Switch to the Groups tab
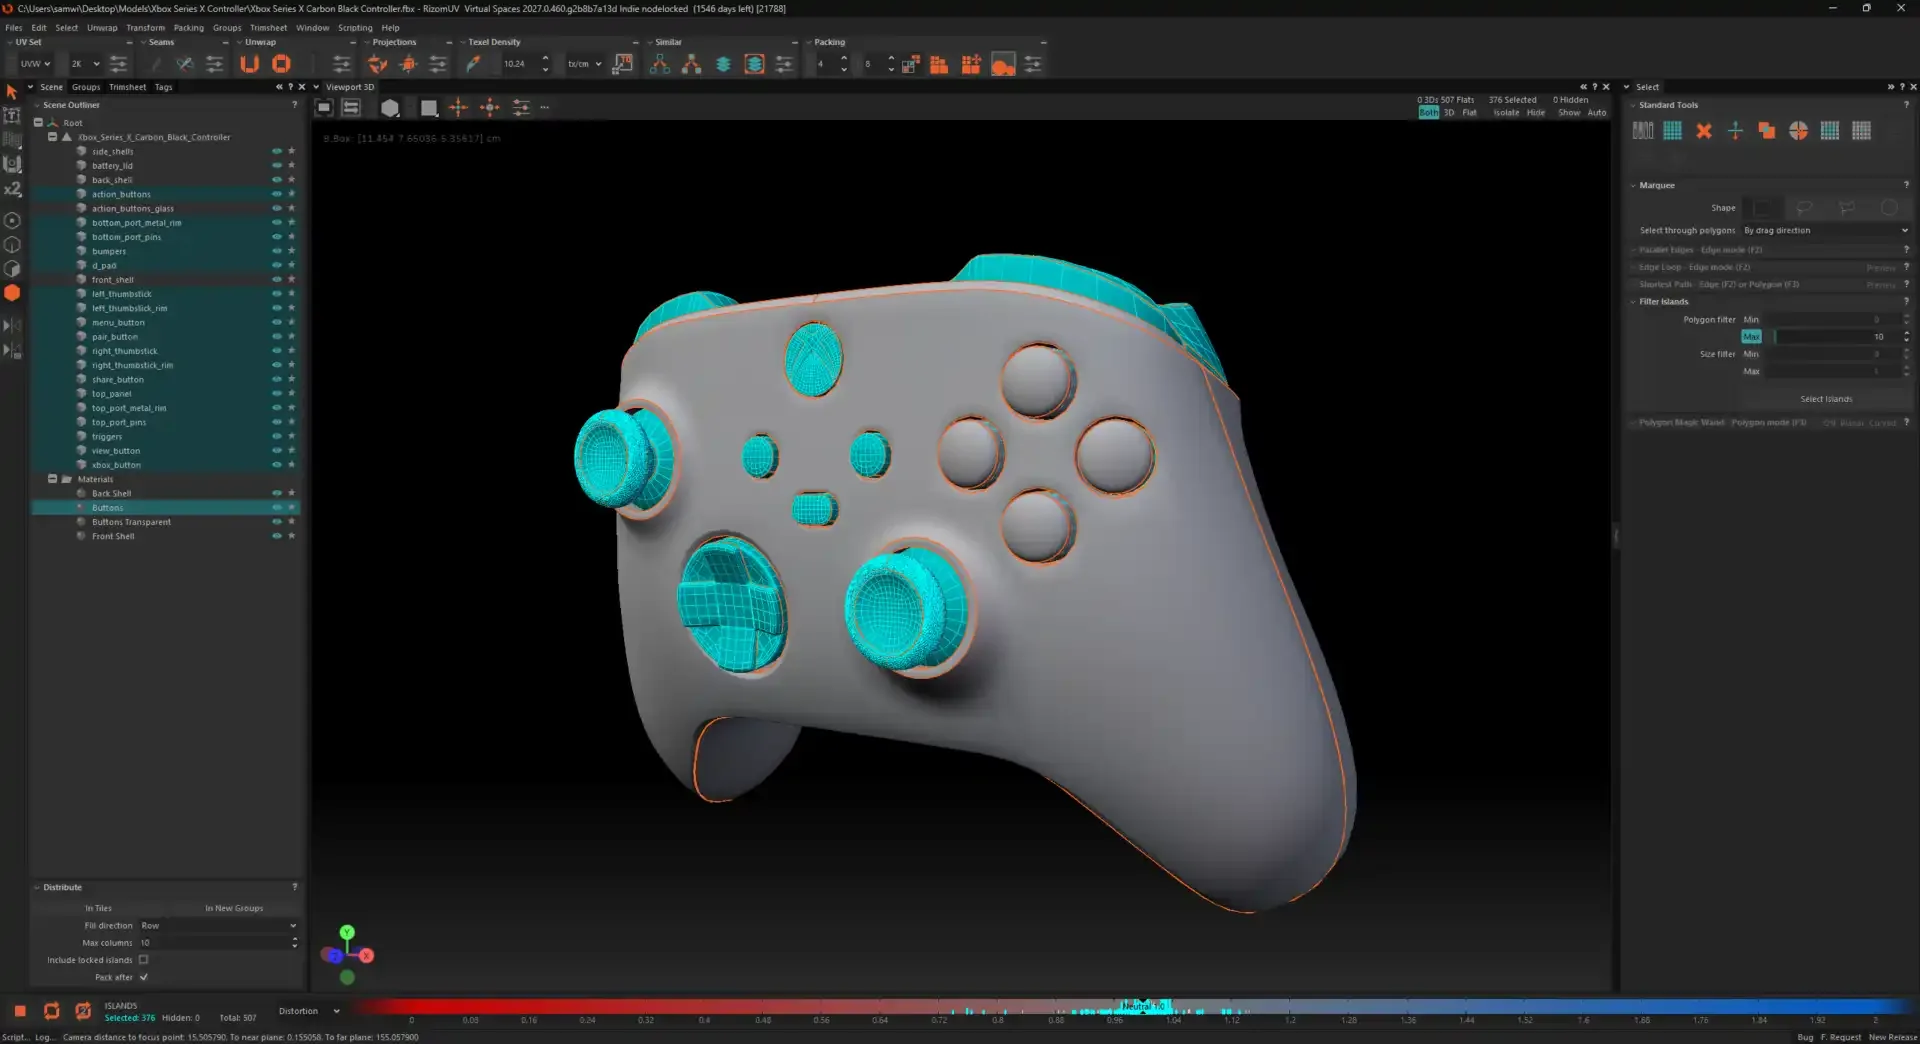Screen dimensions: 1920x1044 tap(86, 87)
